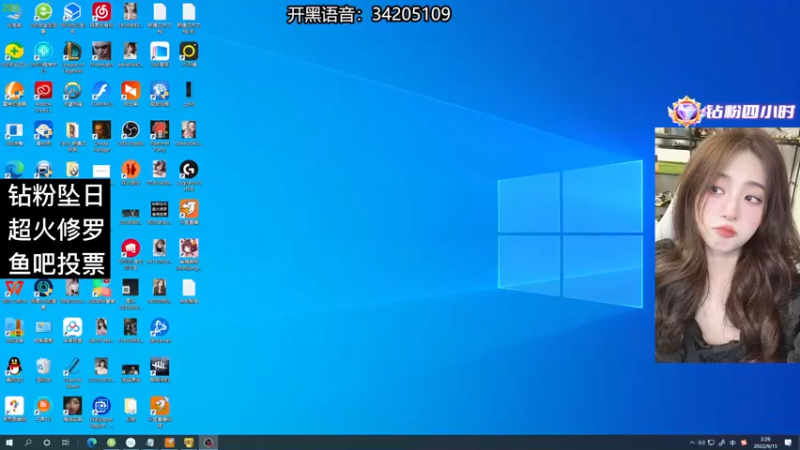The height and width of the screenshot is (450, 800).
Task: Open the YY yellow ring icon
Action: (189, 51)
